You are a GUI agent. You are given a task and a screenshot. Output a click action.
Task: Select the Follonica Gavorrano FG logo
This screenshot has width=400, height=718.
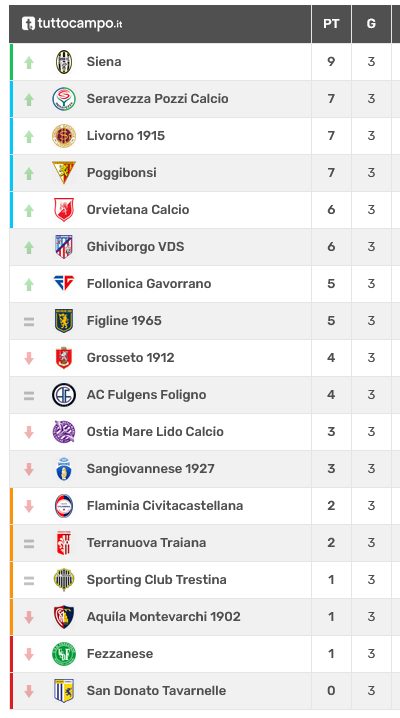[64, 283]
